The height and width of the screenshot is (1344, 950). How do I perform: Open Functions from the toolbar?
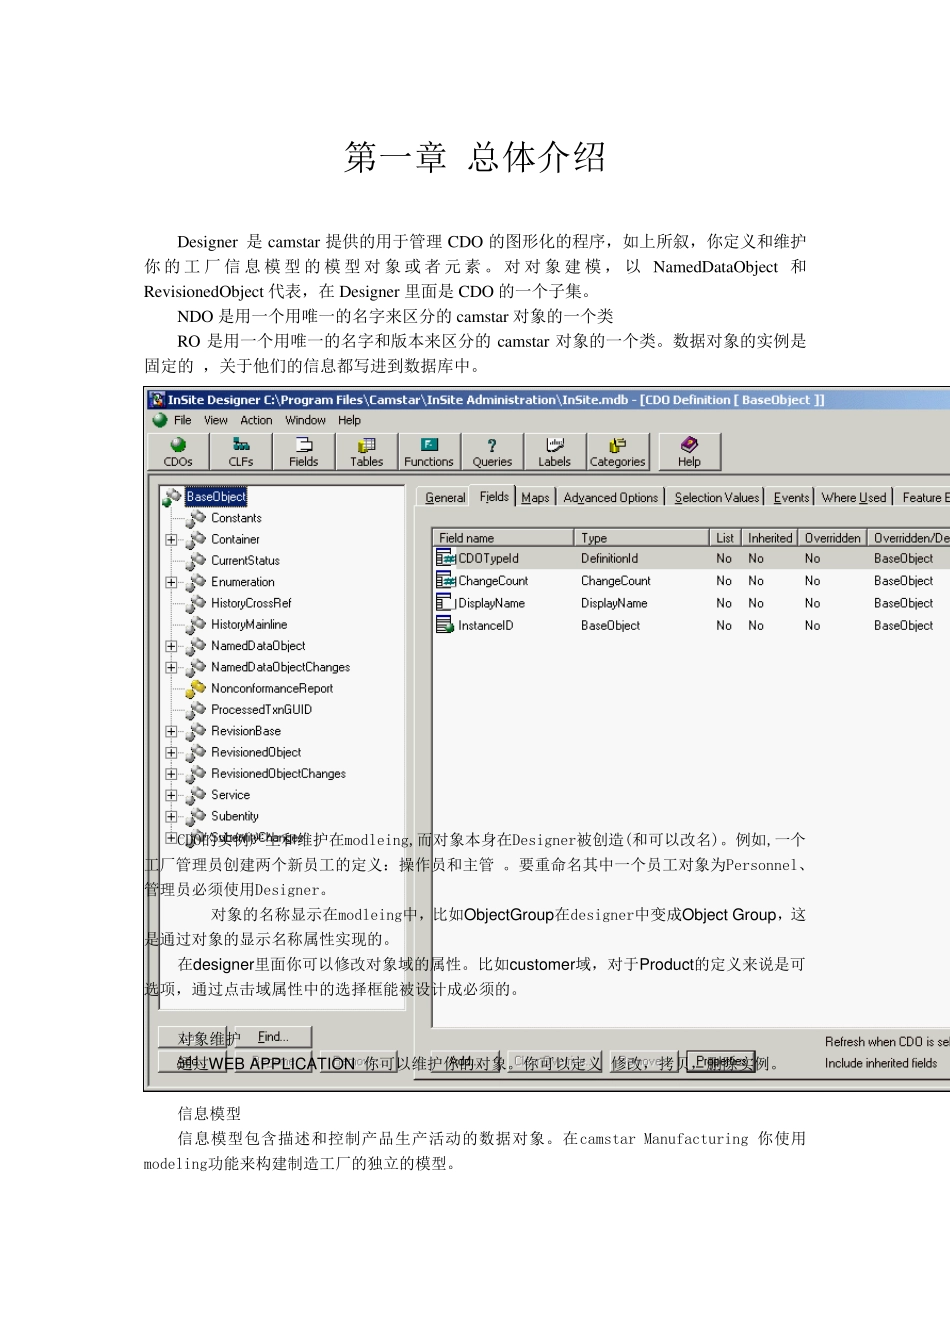pyautogui.click(x=429, y=451)
